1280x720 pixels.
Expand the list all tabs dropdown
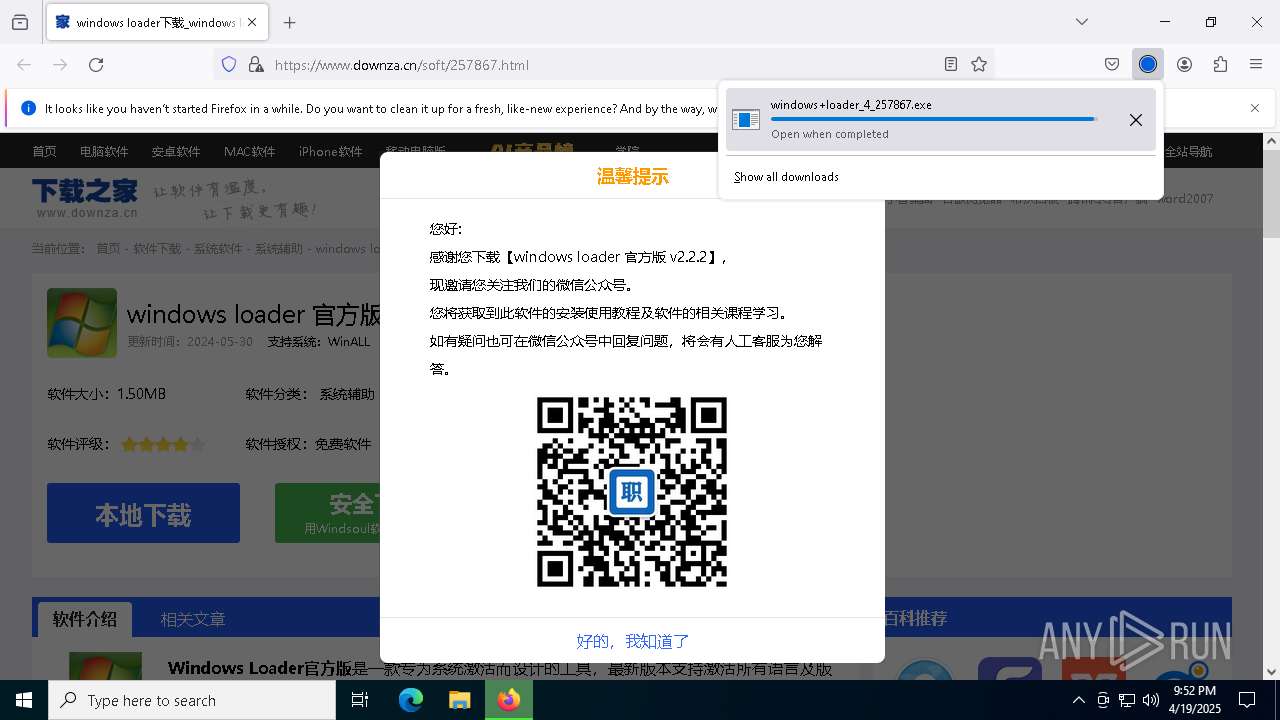[1082, 22]
